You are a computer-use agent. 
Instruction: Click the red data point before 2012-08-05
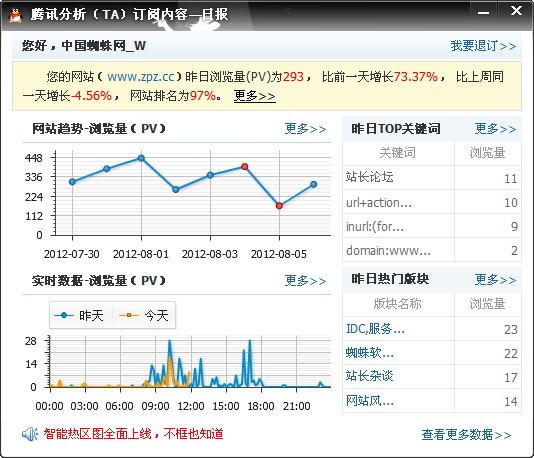coord(245,167)
